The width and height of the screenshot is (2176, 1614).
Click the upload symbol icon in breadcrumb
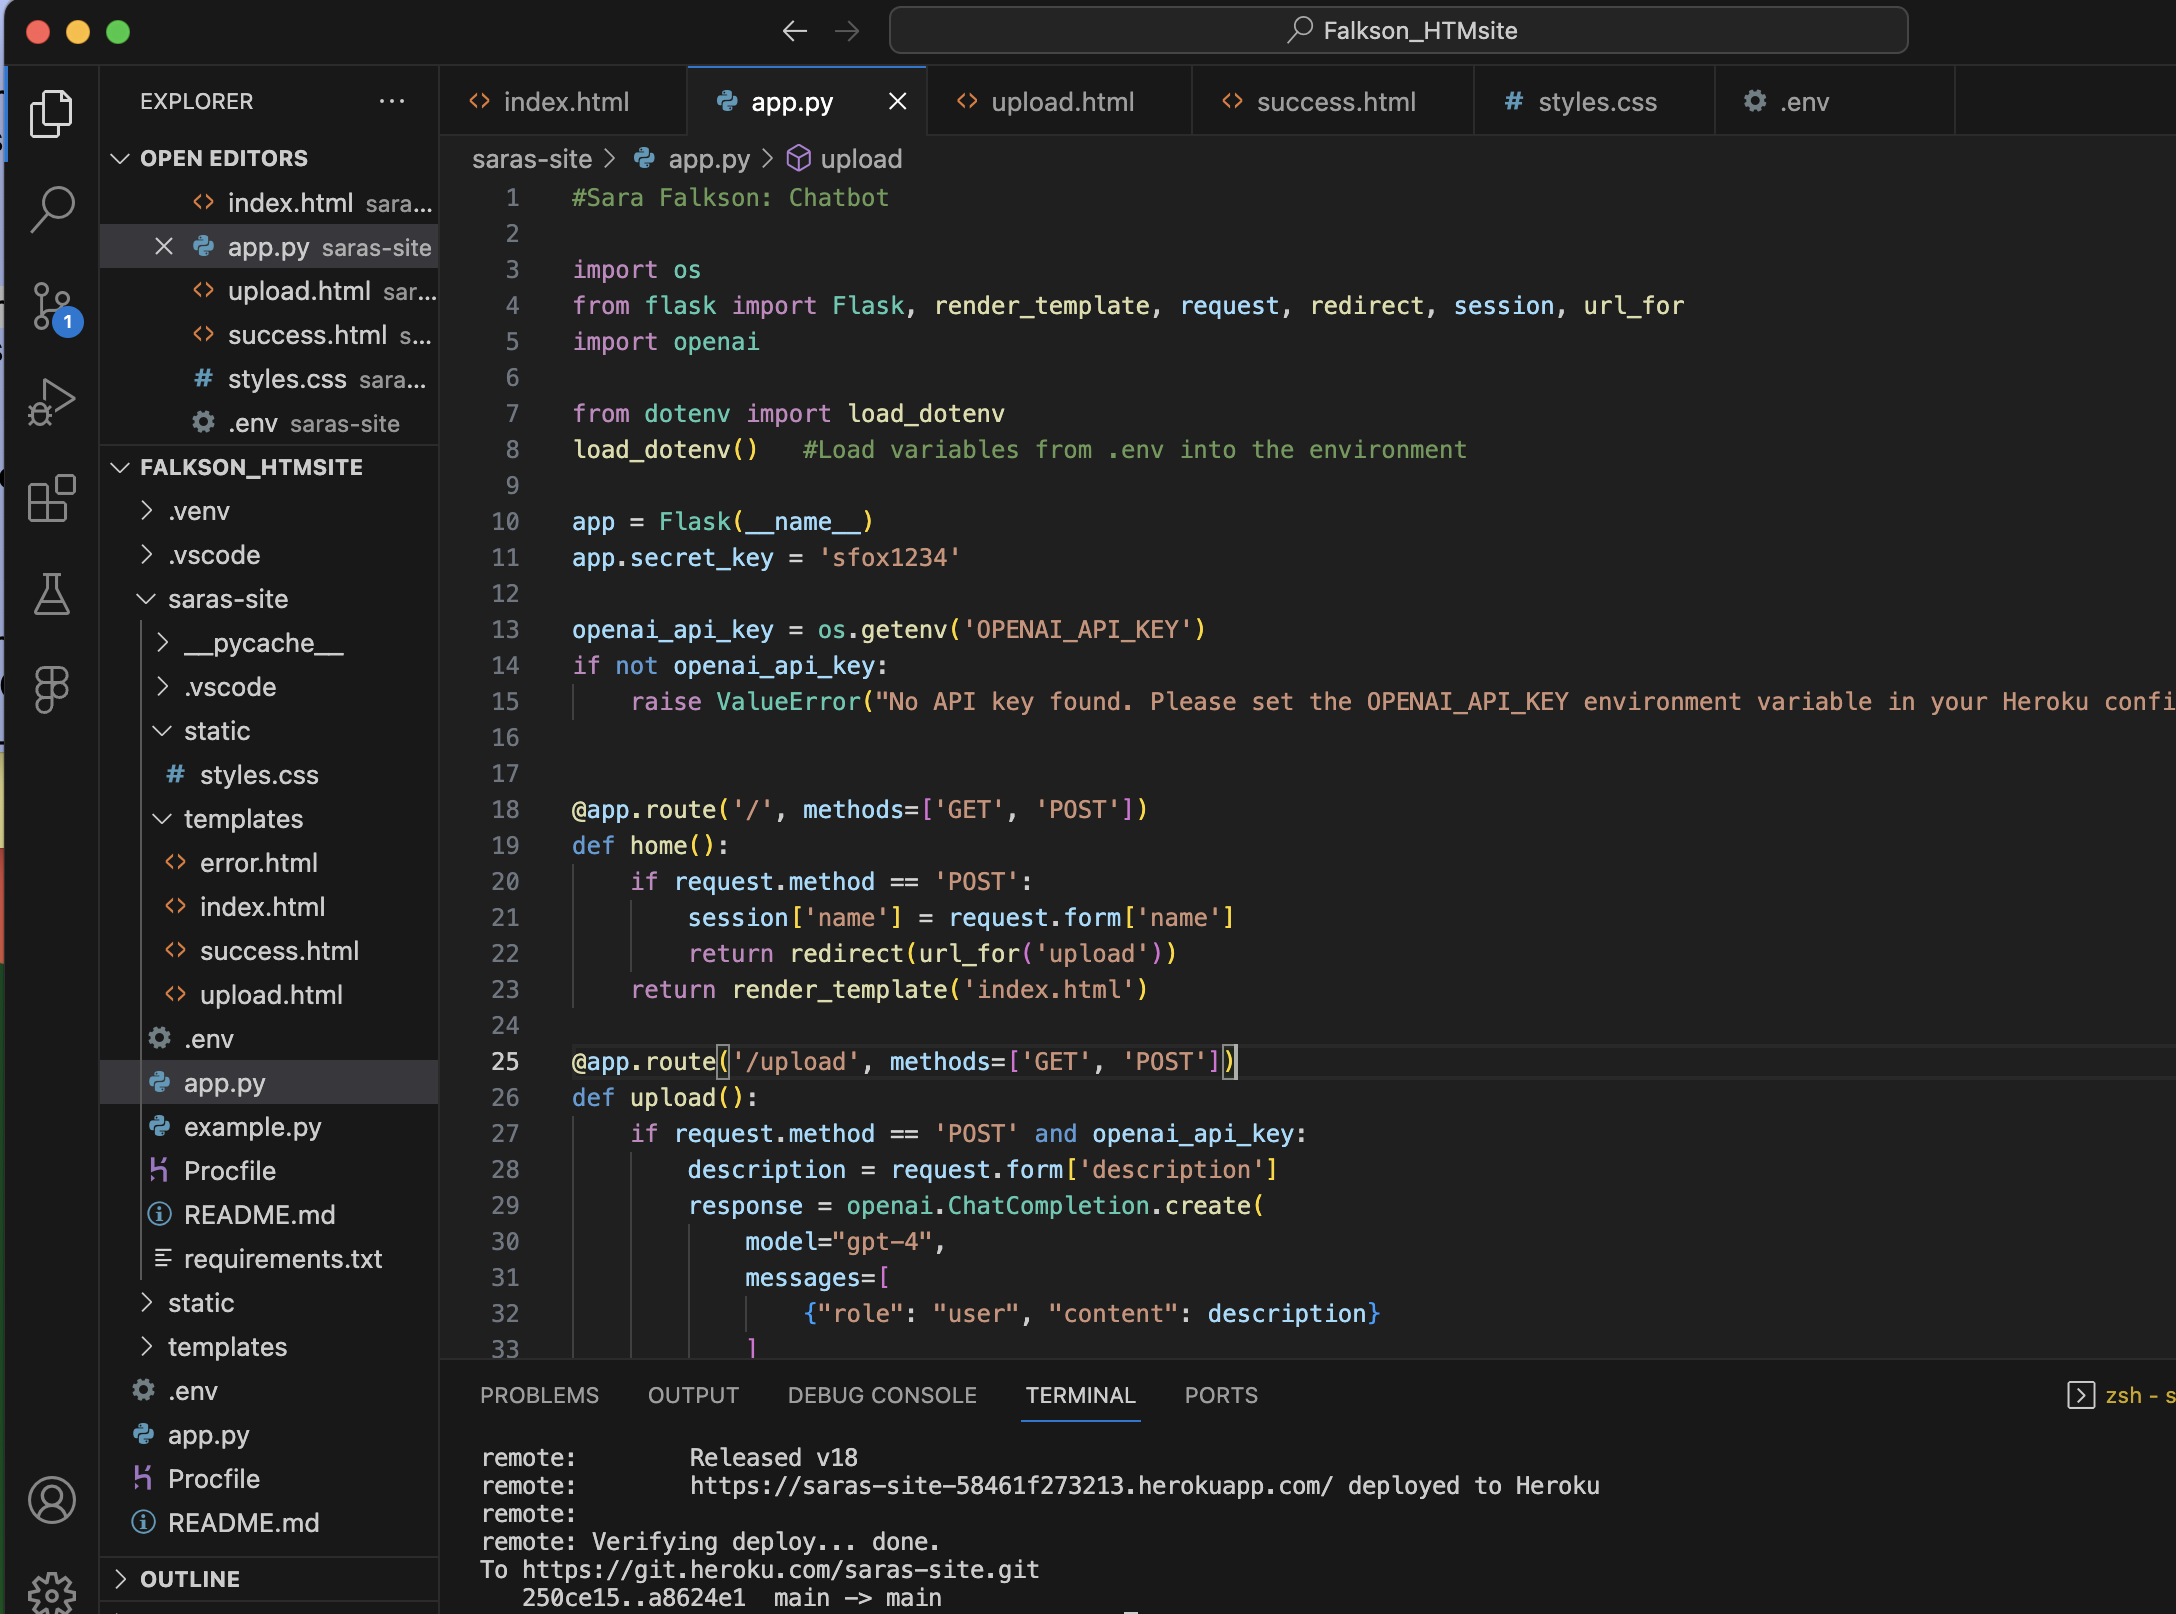798,158
